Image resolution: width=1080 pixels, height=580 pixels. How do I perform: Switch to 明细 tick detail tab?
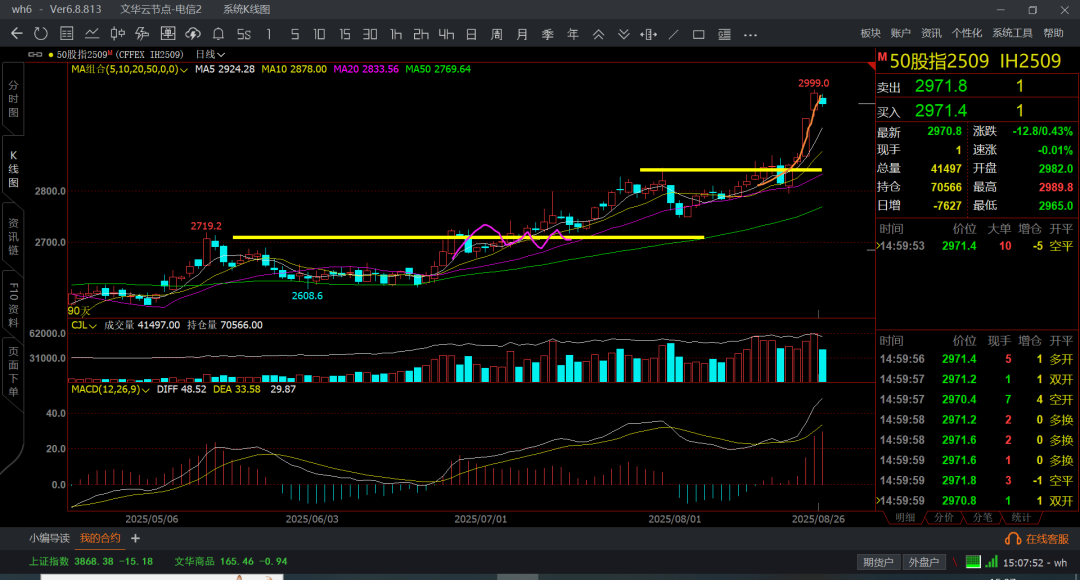904,517
